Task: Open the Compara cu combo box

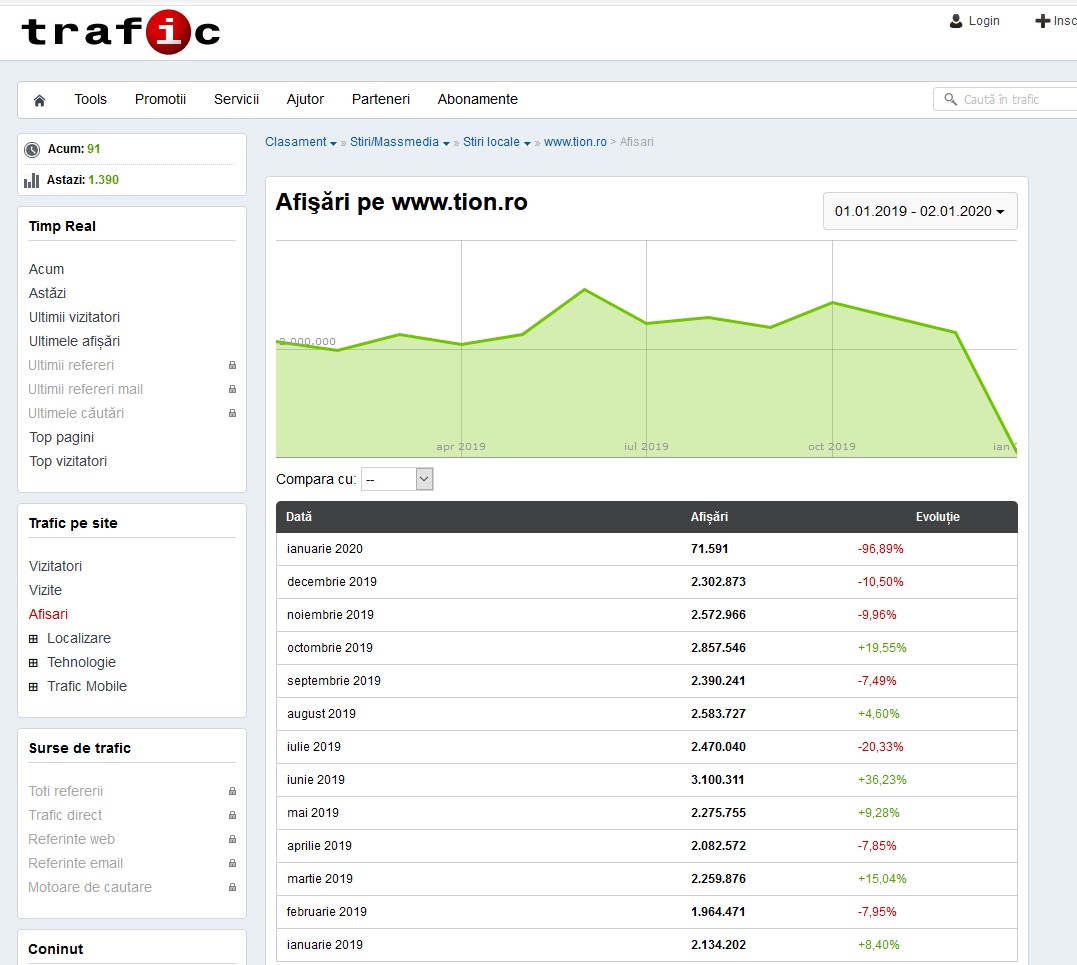Action: tap(397, 480)
